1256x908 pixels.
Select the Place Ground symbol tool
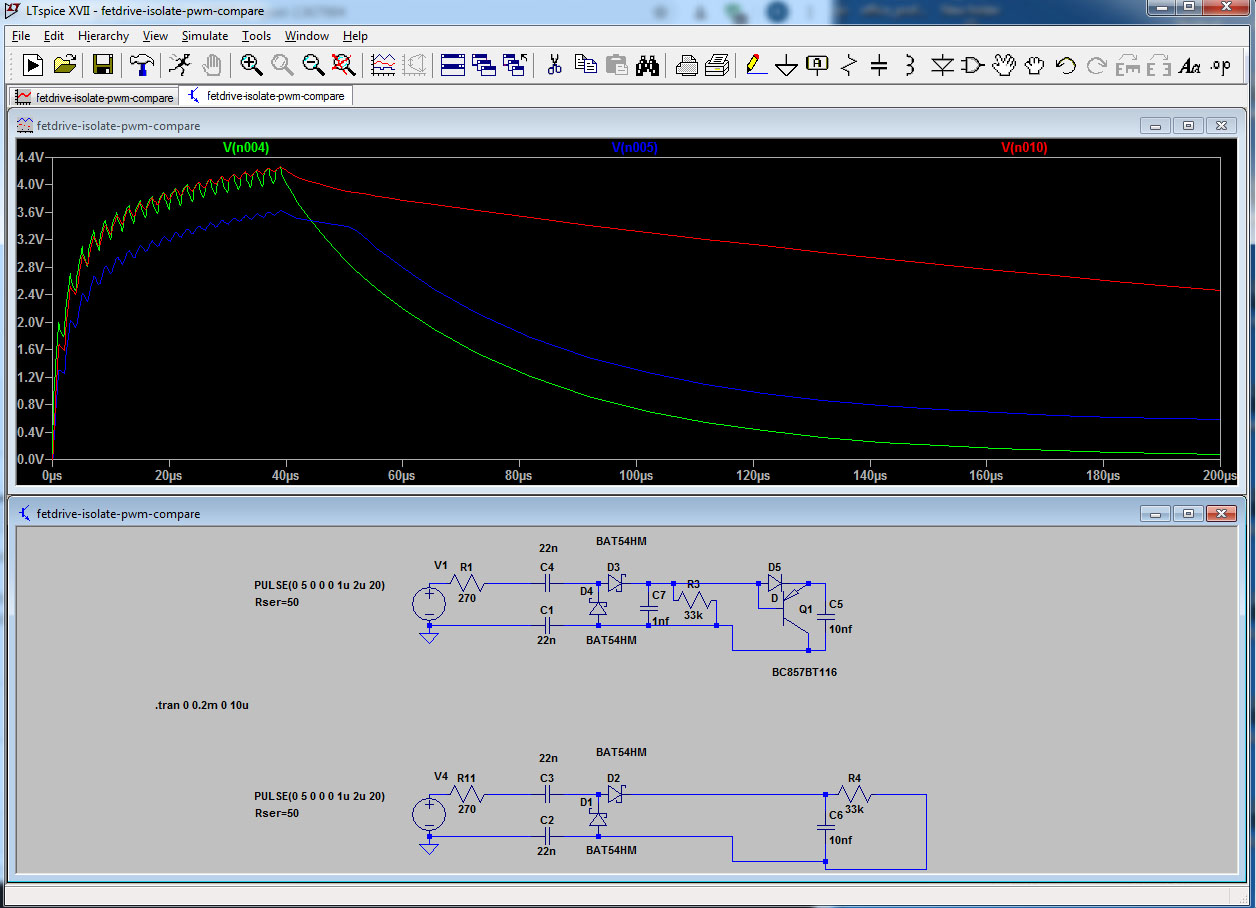coord(787,65)
